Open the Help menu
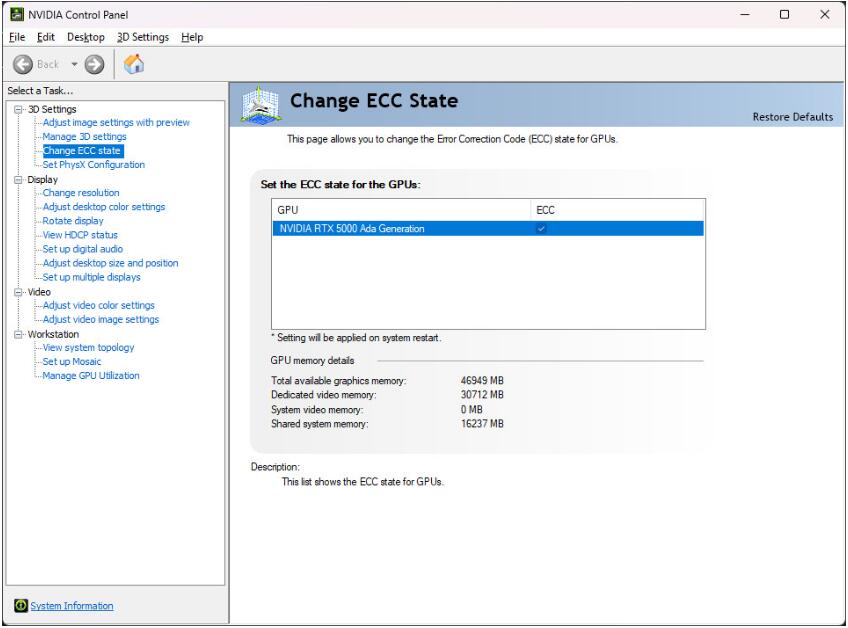This screenshot has width=848, height=628. pyautogui.click(x=192, y=37)
